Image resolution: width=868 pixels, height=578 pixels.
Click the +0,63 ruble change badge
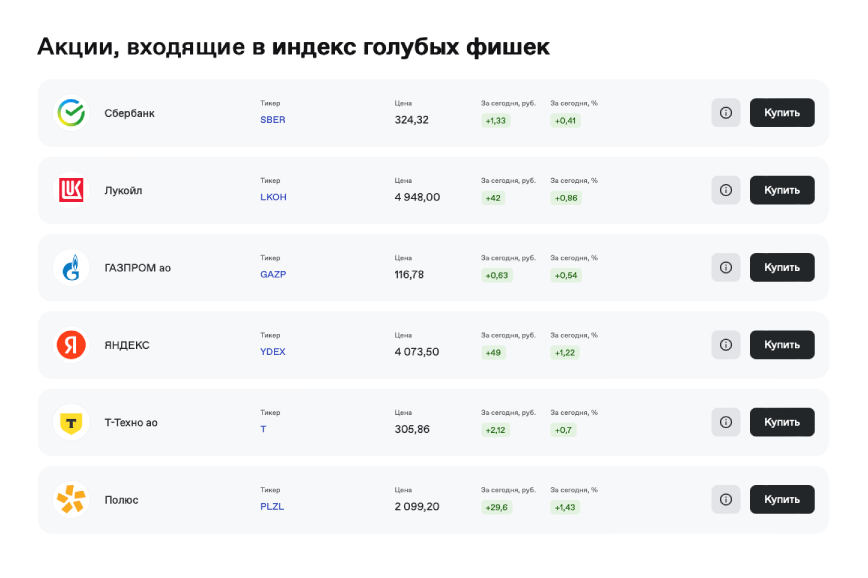pos(497,275)
